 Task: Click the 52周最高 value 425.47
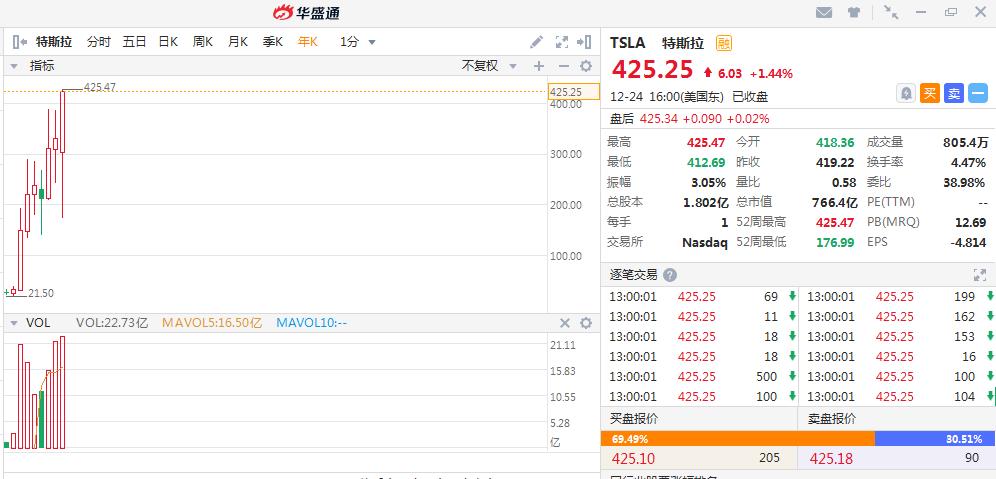(x=834, y=222)
